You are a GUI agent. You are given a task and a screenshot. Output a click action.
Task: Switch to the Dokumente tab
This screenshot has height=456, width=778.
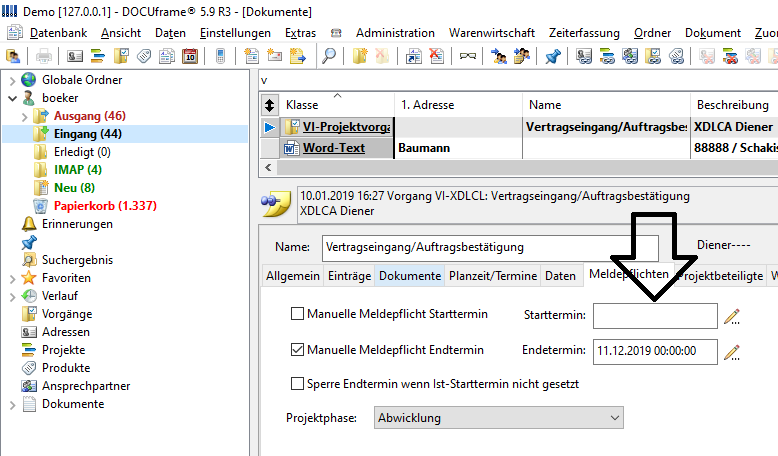click(410, 276)
